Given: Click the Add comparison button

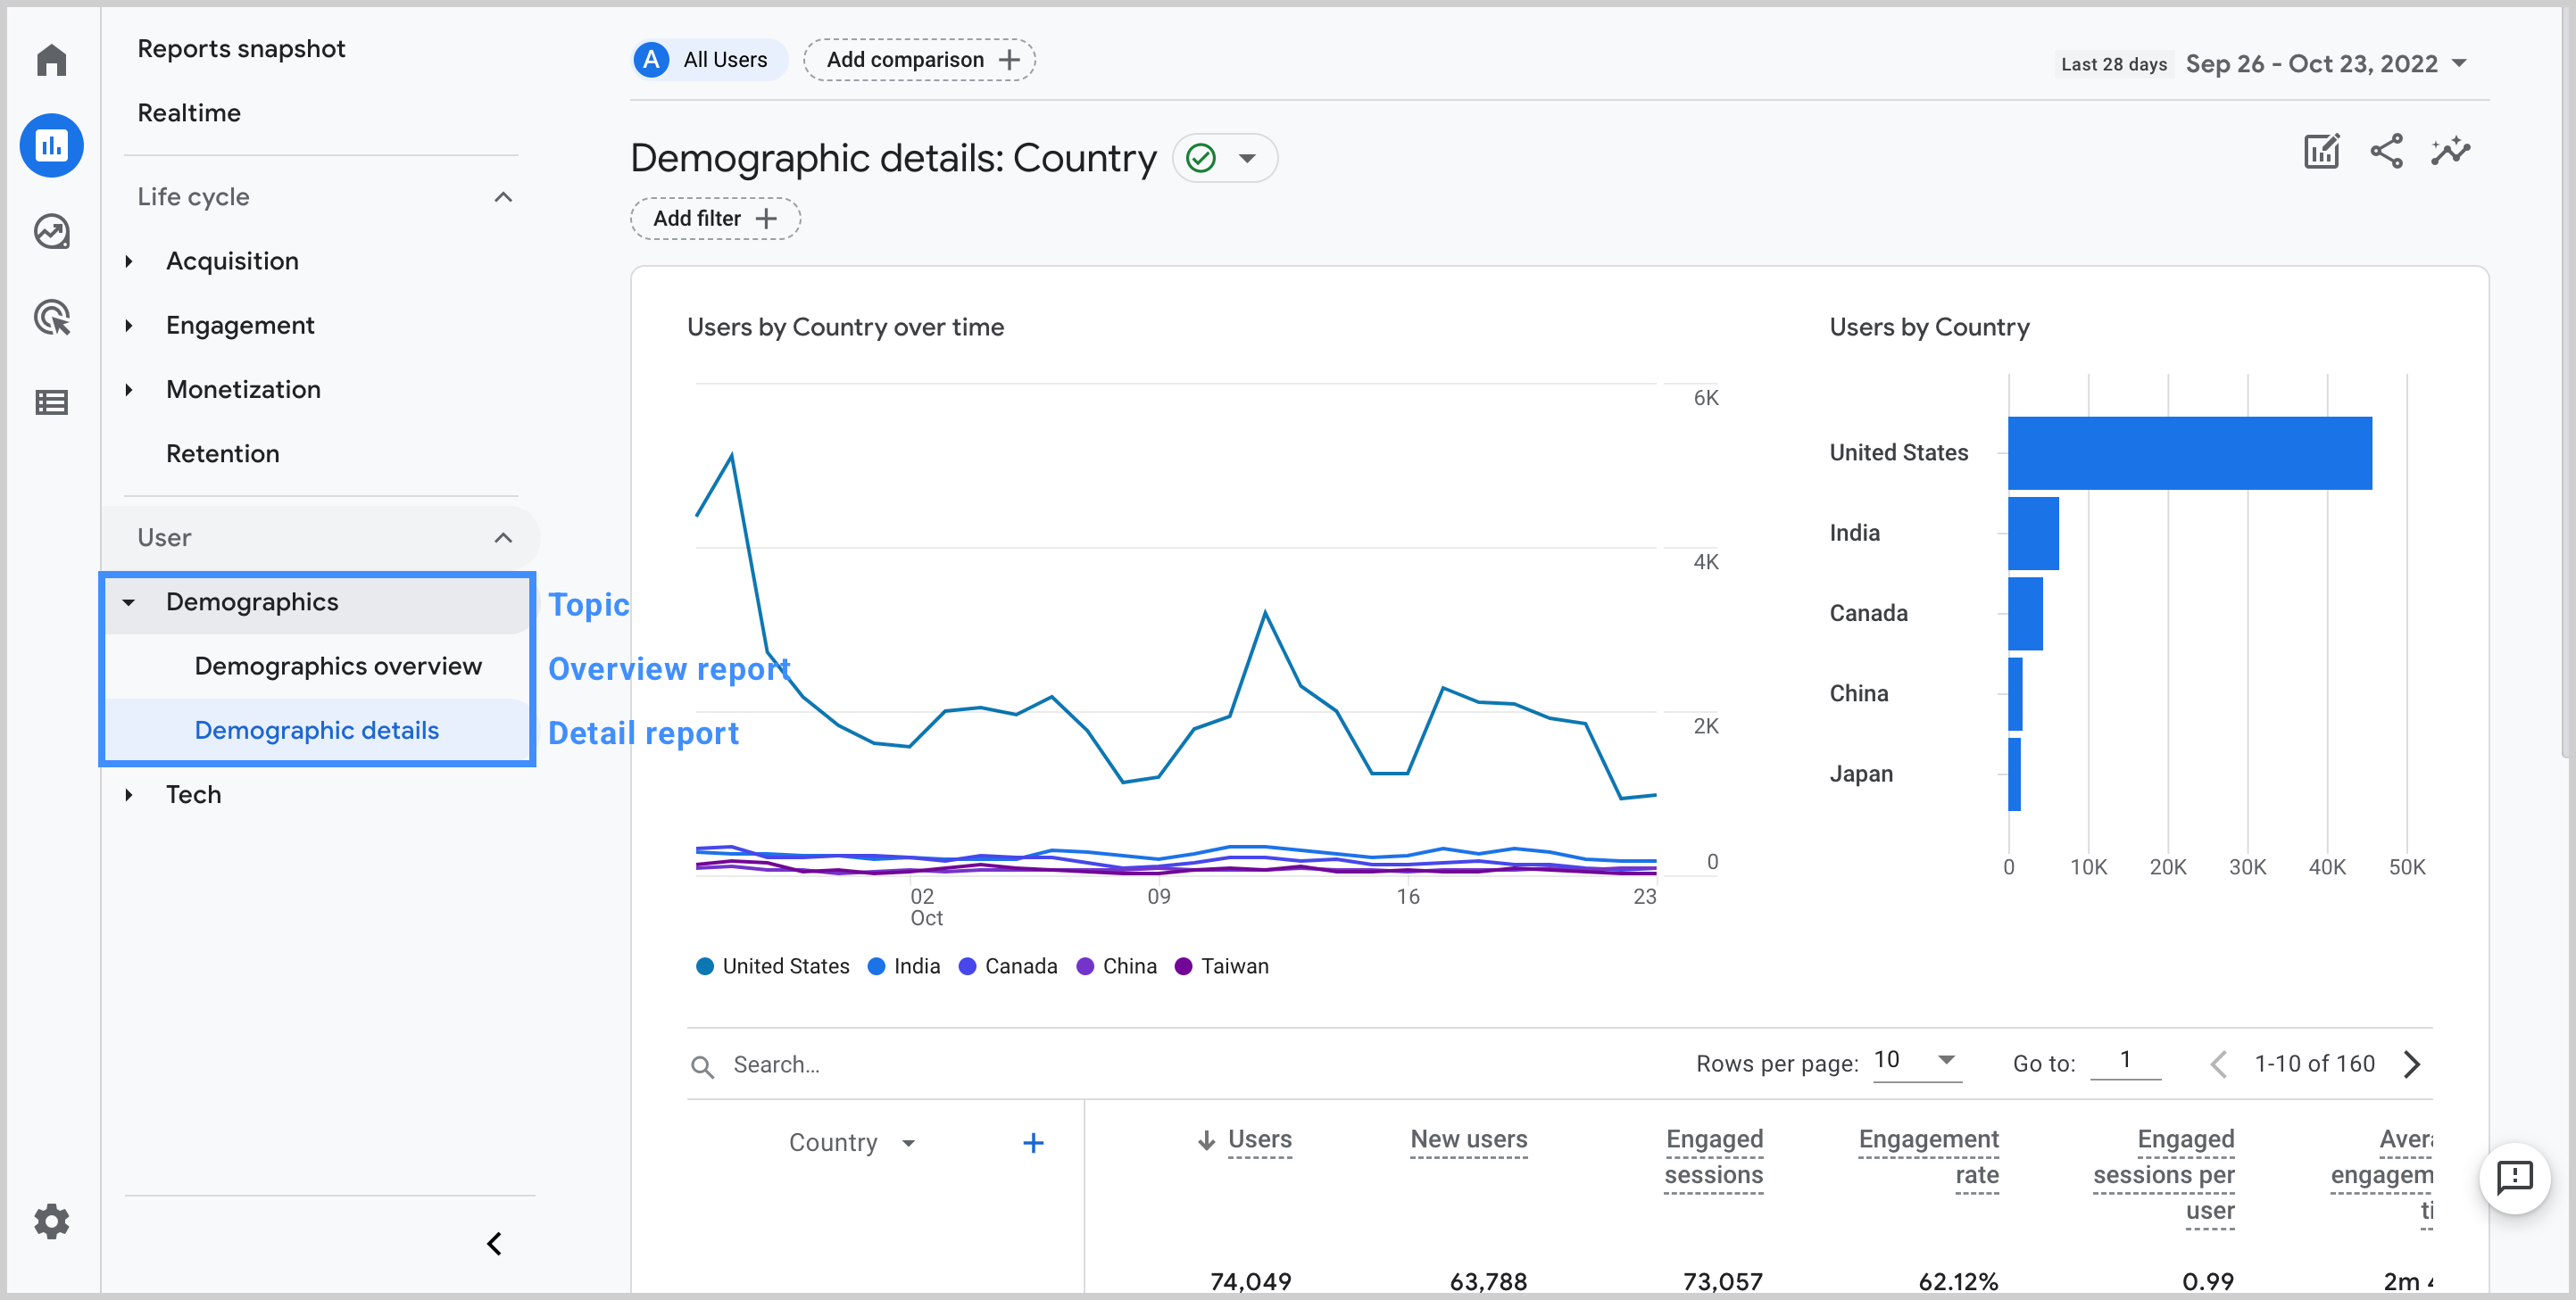Looking at the screenshot, I should [x=919, y=60].
